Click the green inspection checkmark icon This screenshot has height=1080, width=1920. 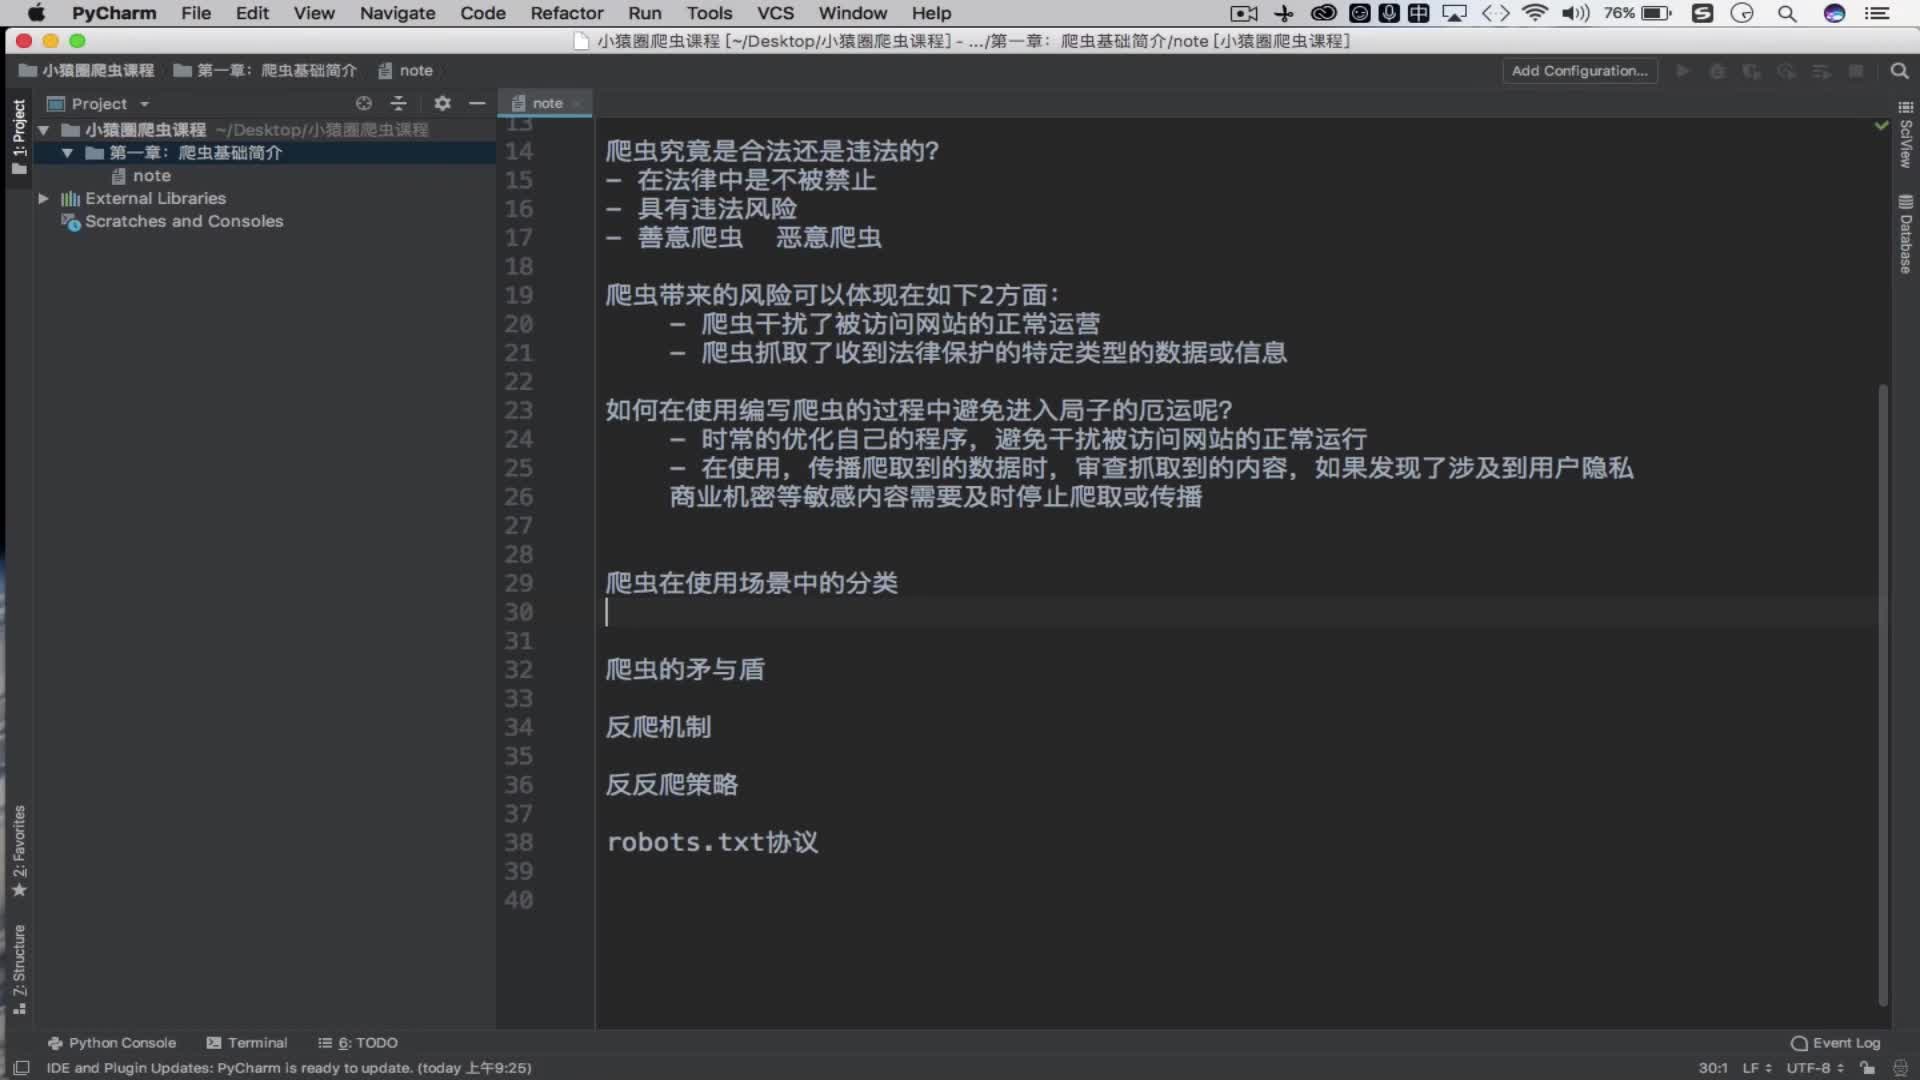(x=1881, y=126)
